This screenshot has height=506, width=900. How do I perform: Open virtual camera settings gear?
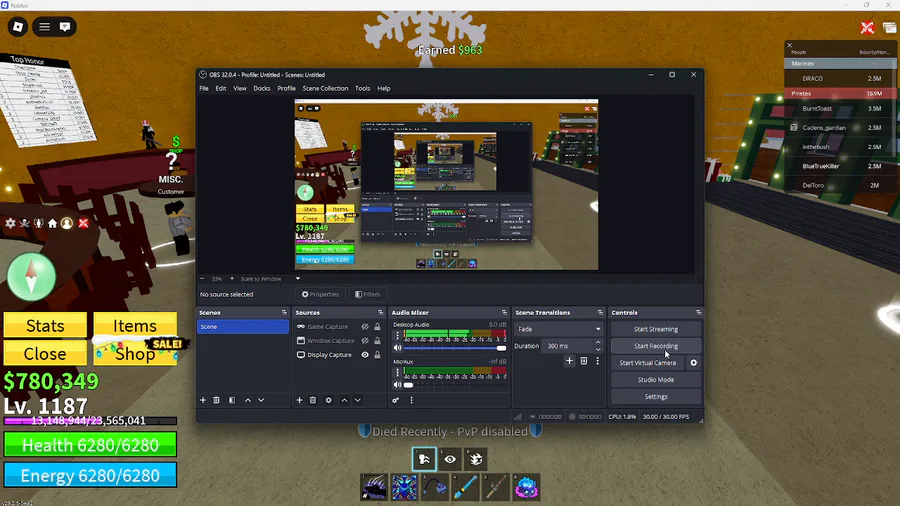pos(693,363)
